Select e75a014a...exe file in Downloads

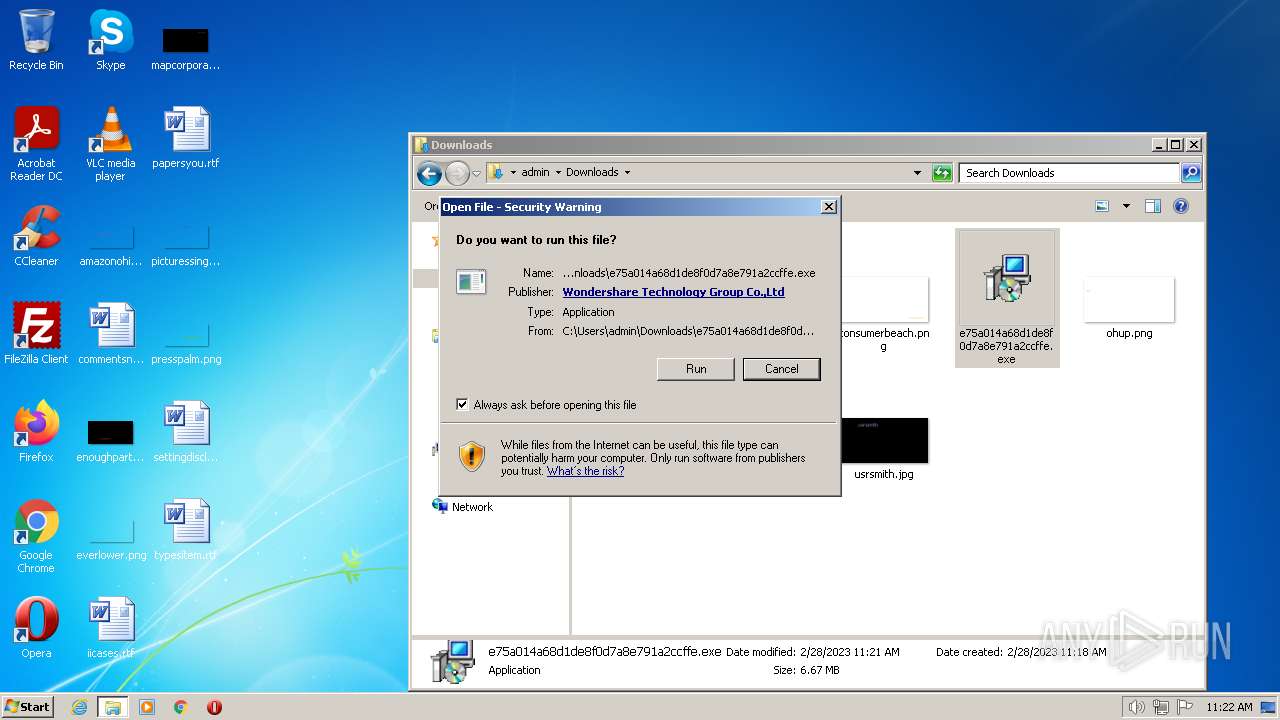click(1006, 298)
